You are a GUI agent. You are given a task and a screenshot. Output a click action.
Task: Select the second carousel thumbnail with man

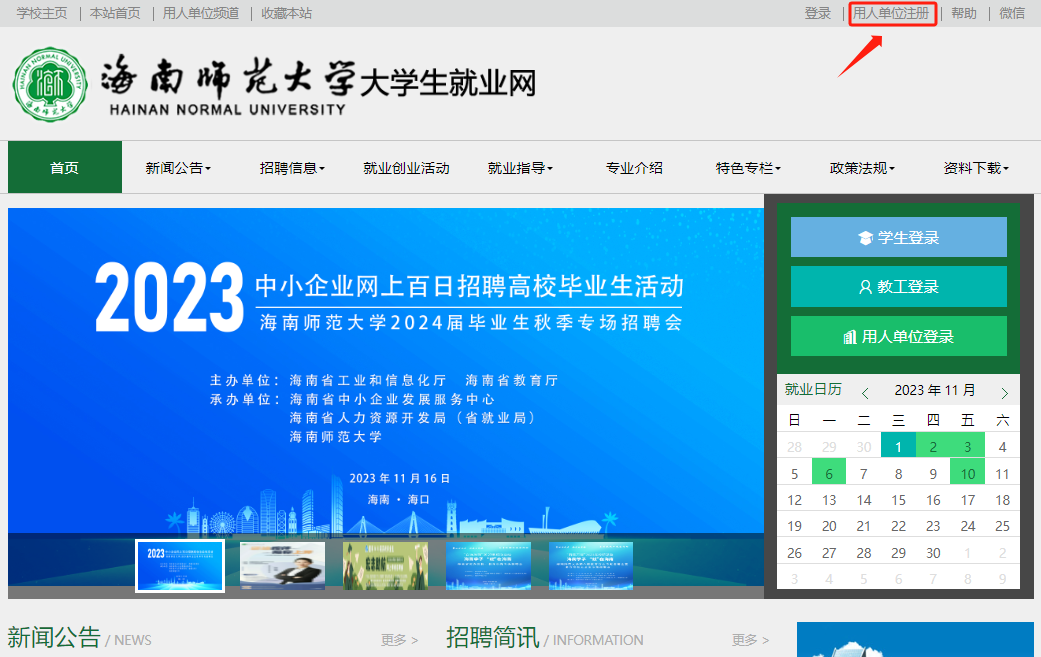(282, 566)
